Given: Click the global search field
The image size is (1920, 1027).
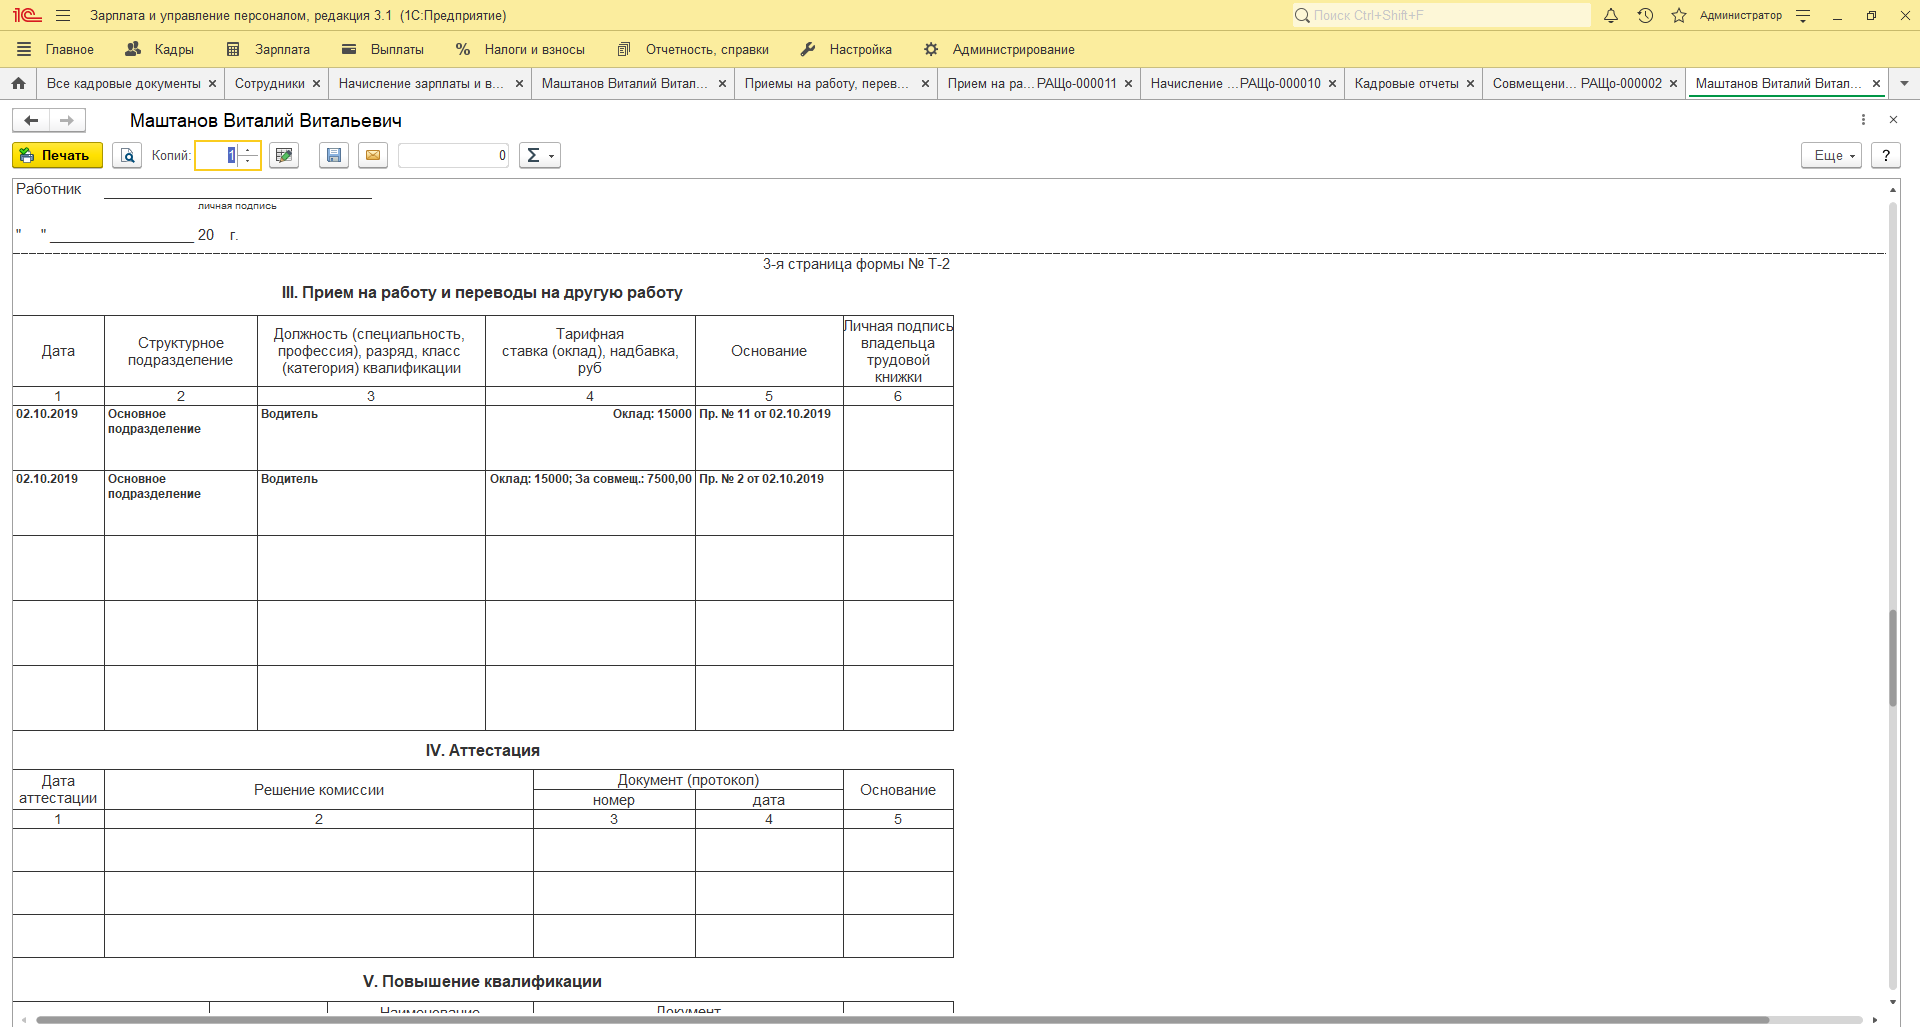Looking at the screenshot, I should pyautogui.click(x=1440, y=16).
